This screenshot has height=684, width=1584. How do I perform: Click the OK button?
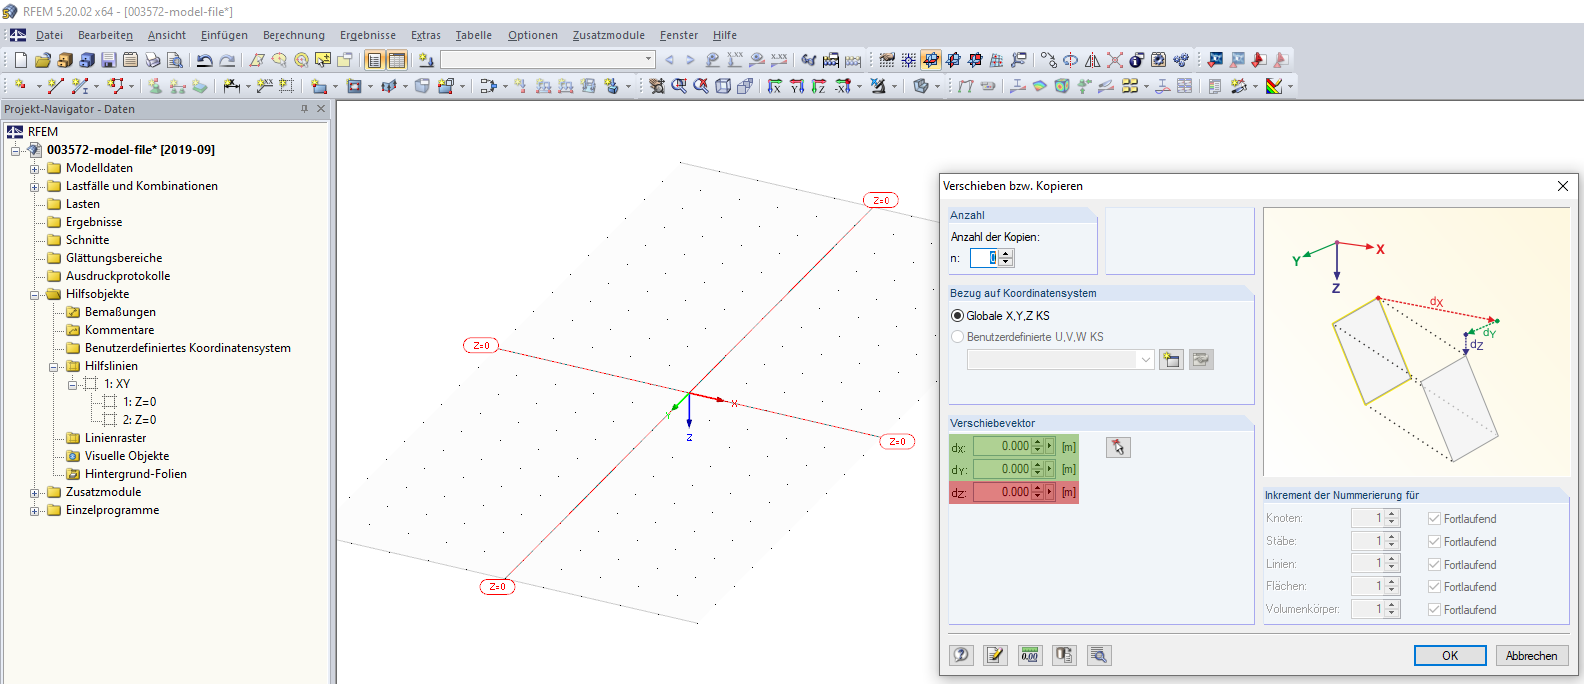[x=1450, y=656]
